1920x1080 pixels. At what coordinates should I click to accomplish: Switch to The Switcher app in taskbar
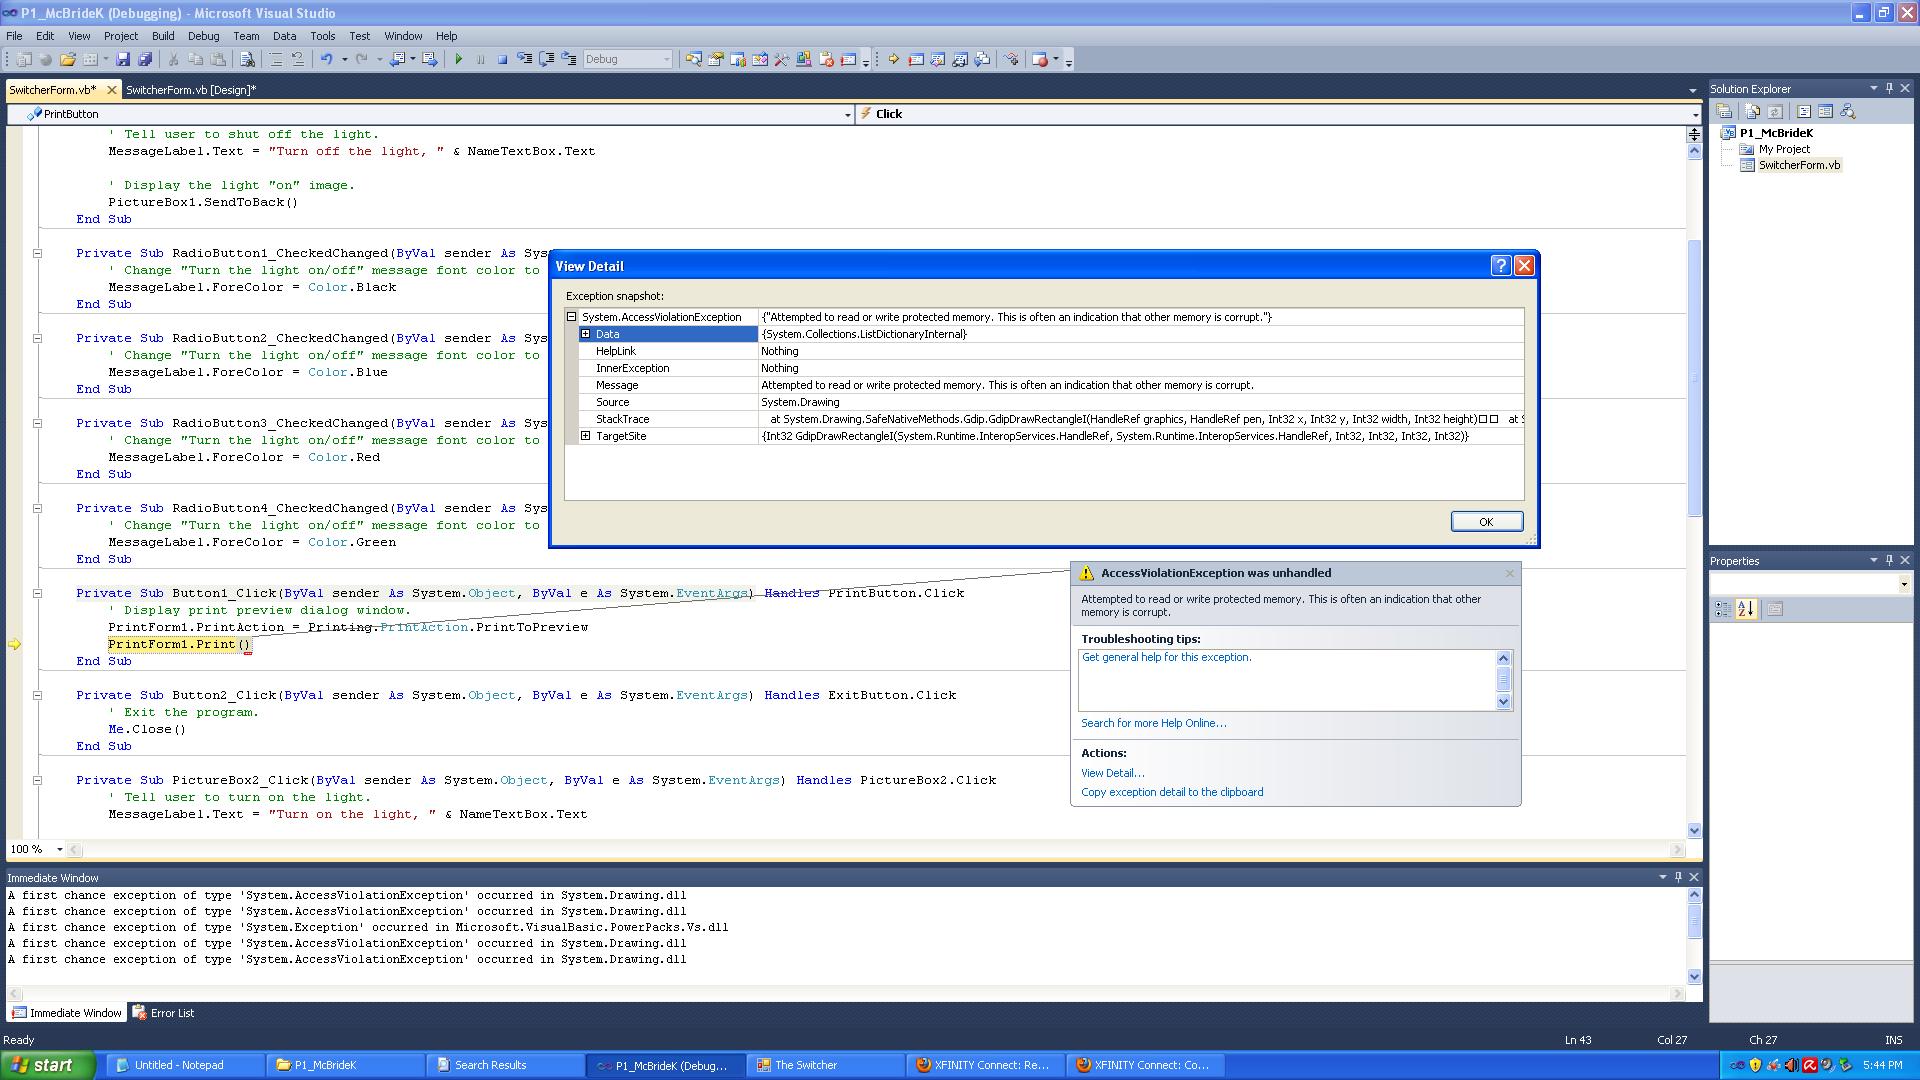[x=825, y=1065]
